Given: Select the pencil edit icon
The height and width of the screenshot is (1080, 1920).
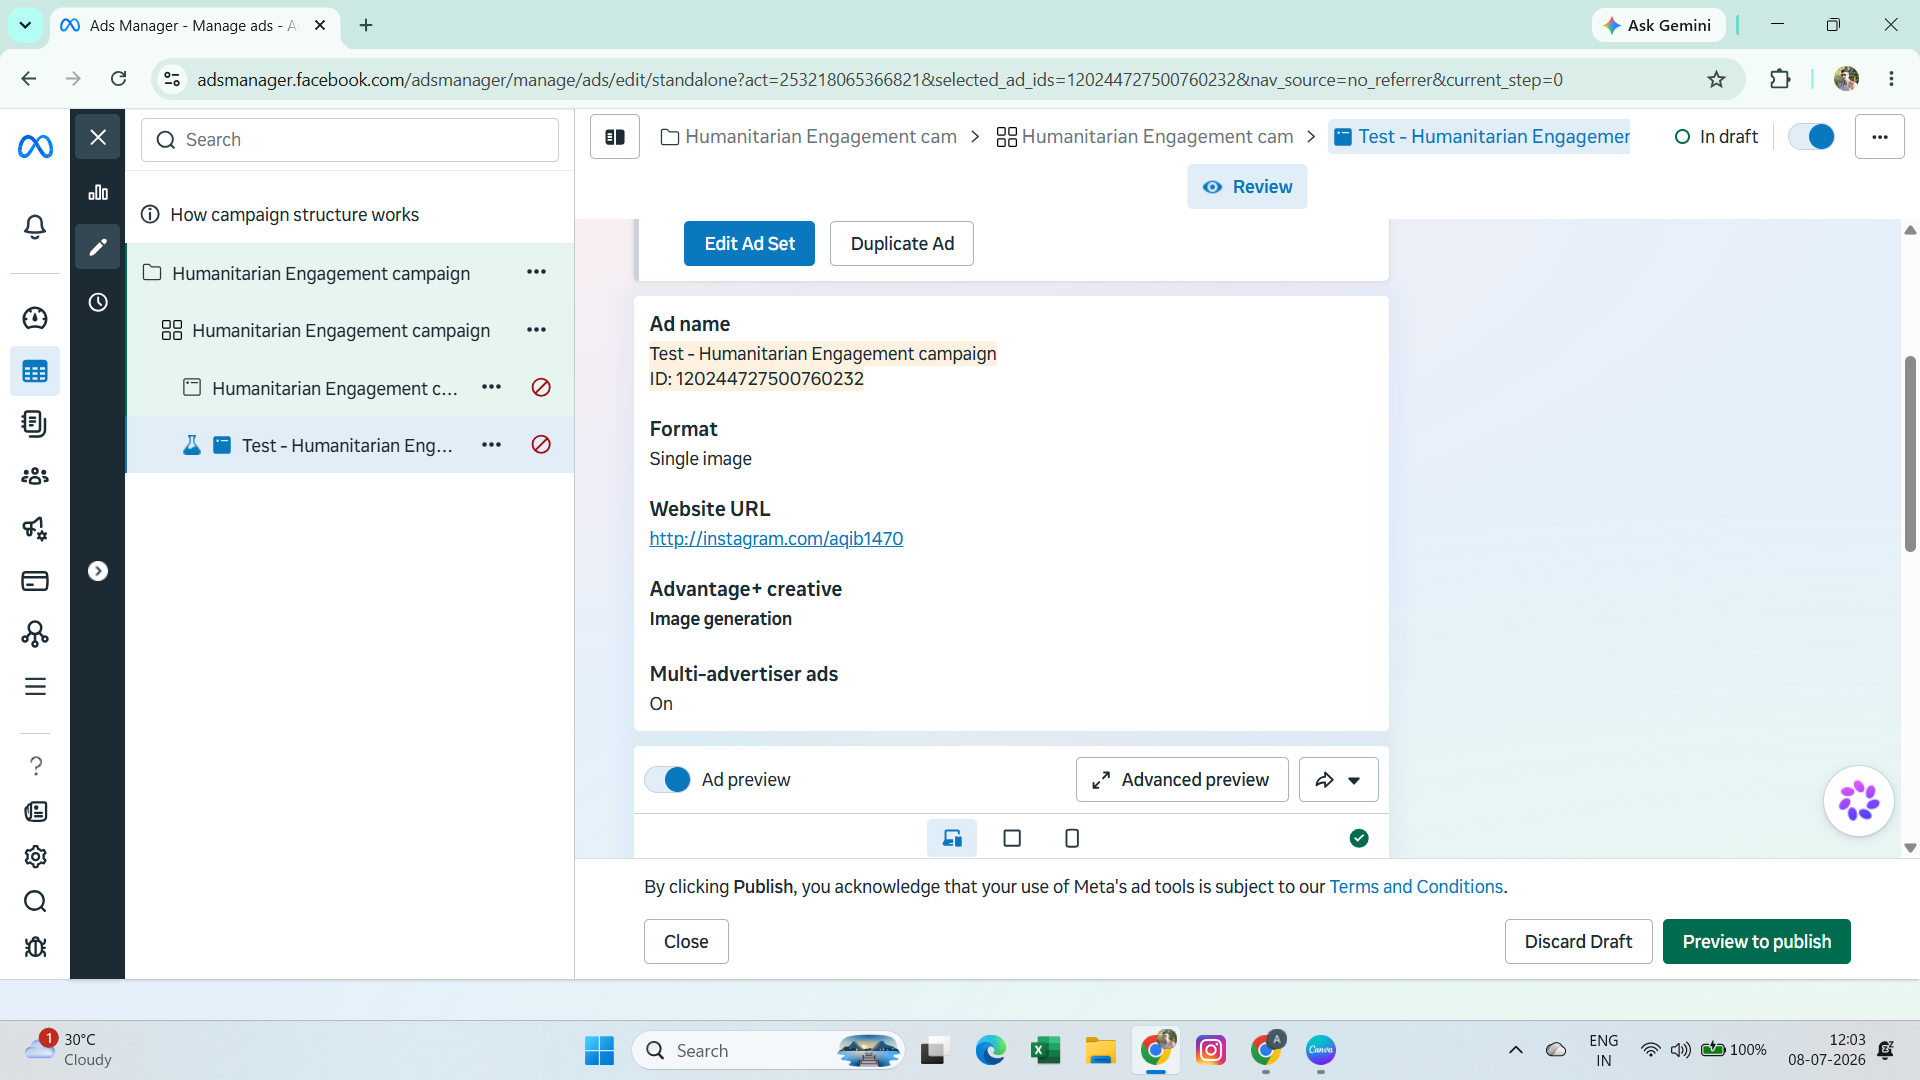Looking at the screenshot, I should (98, 247).
